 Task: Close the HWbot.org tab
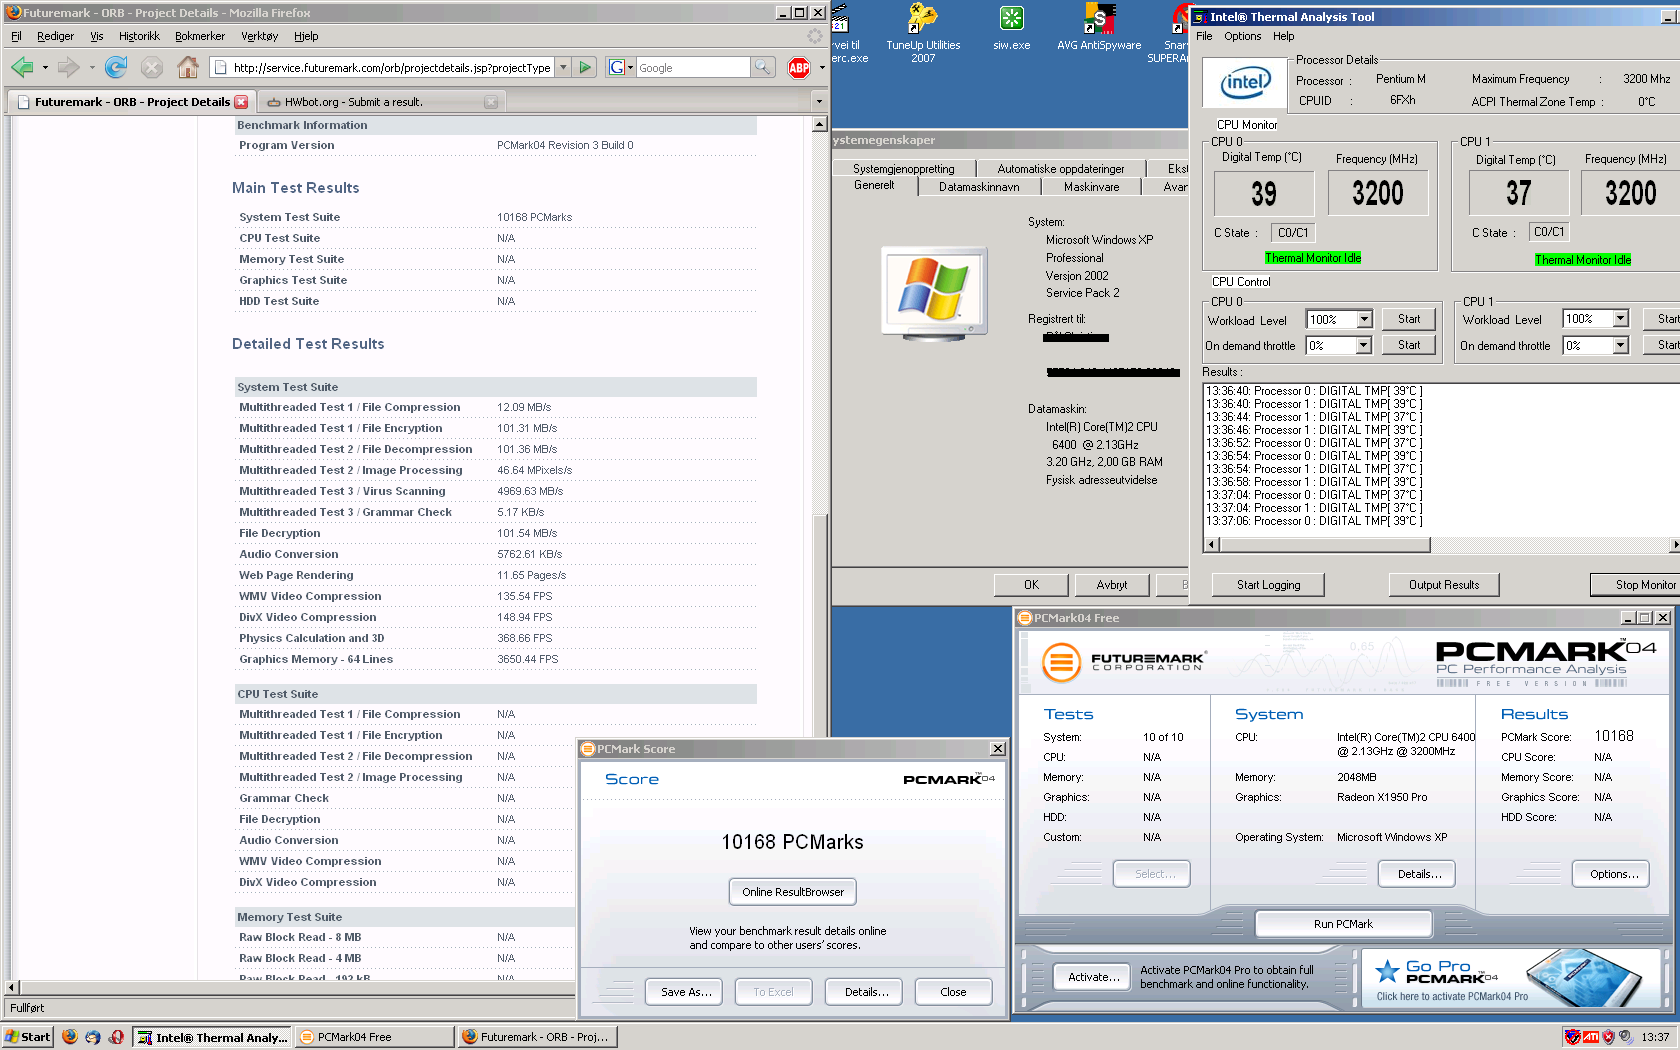pos(491,102)
